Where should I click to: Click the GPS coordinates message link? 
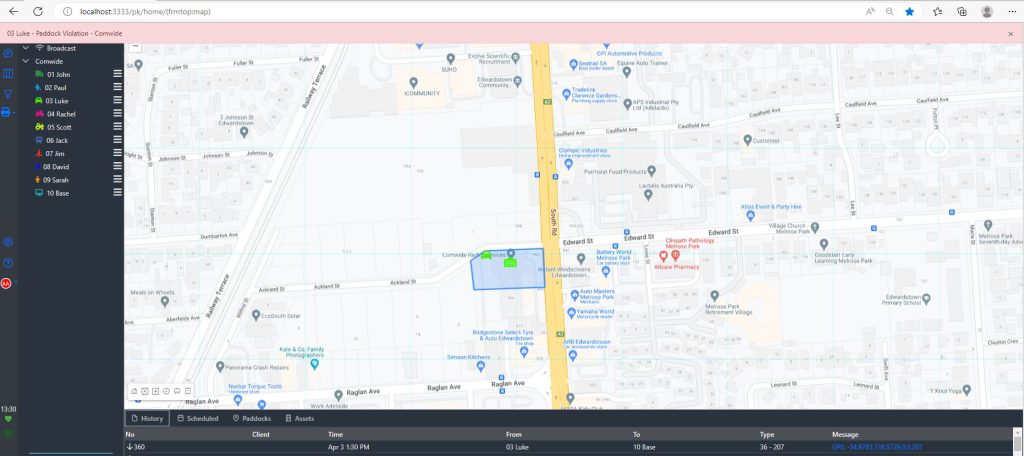[876, 447]
